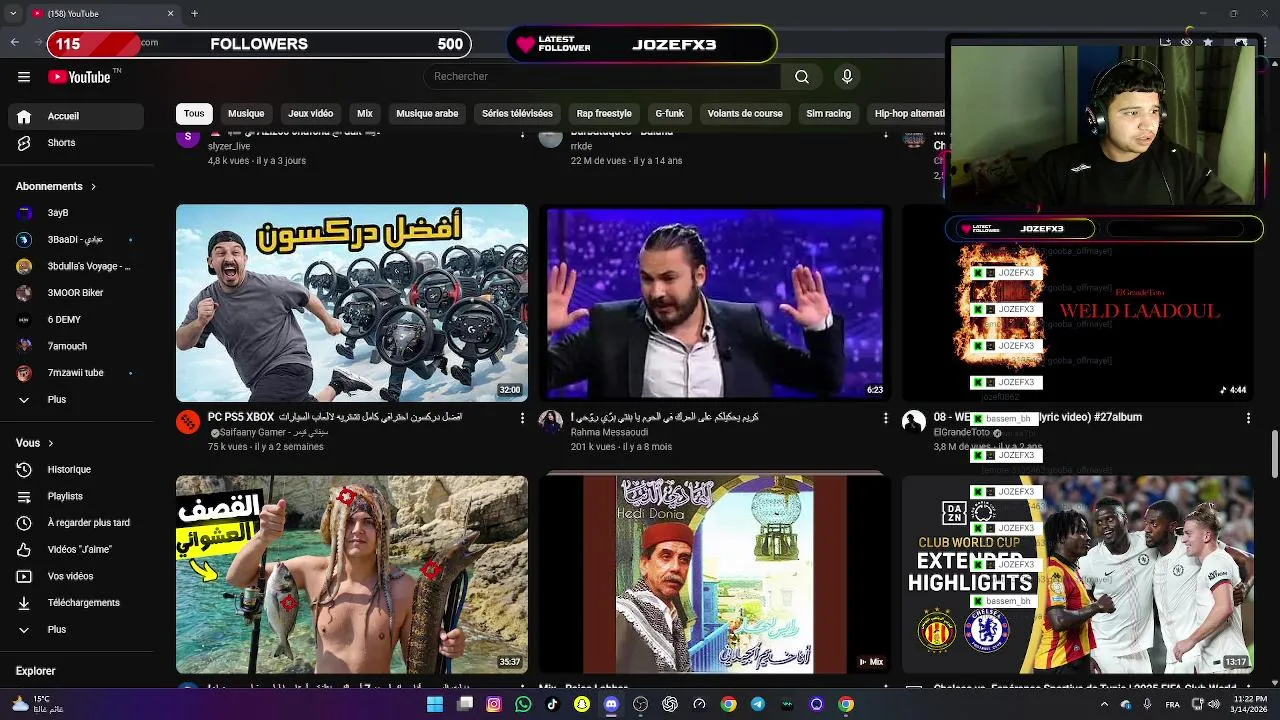Screen dimensions: 1280x720
Task: Open À regarder plus tard
Action: 76,523
